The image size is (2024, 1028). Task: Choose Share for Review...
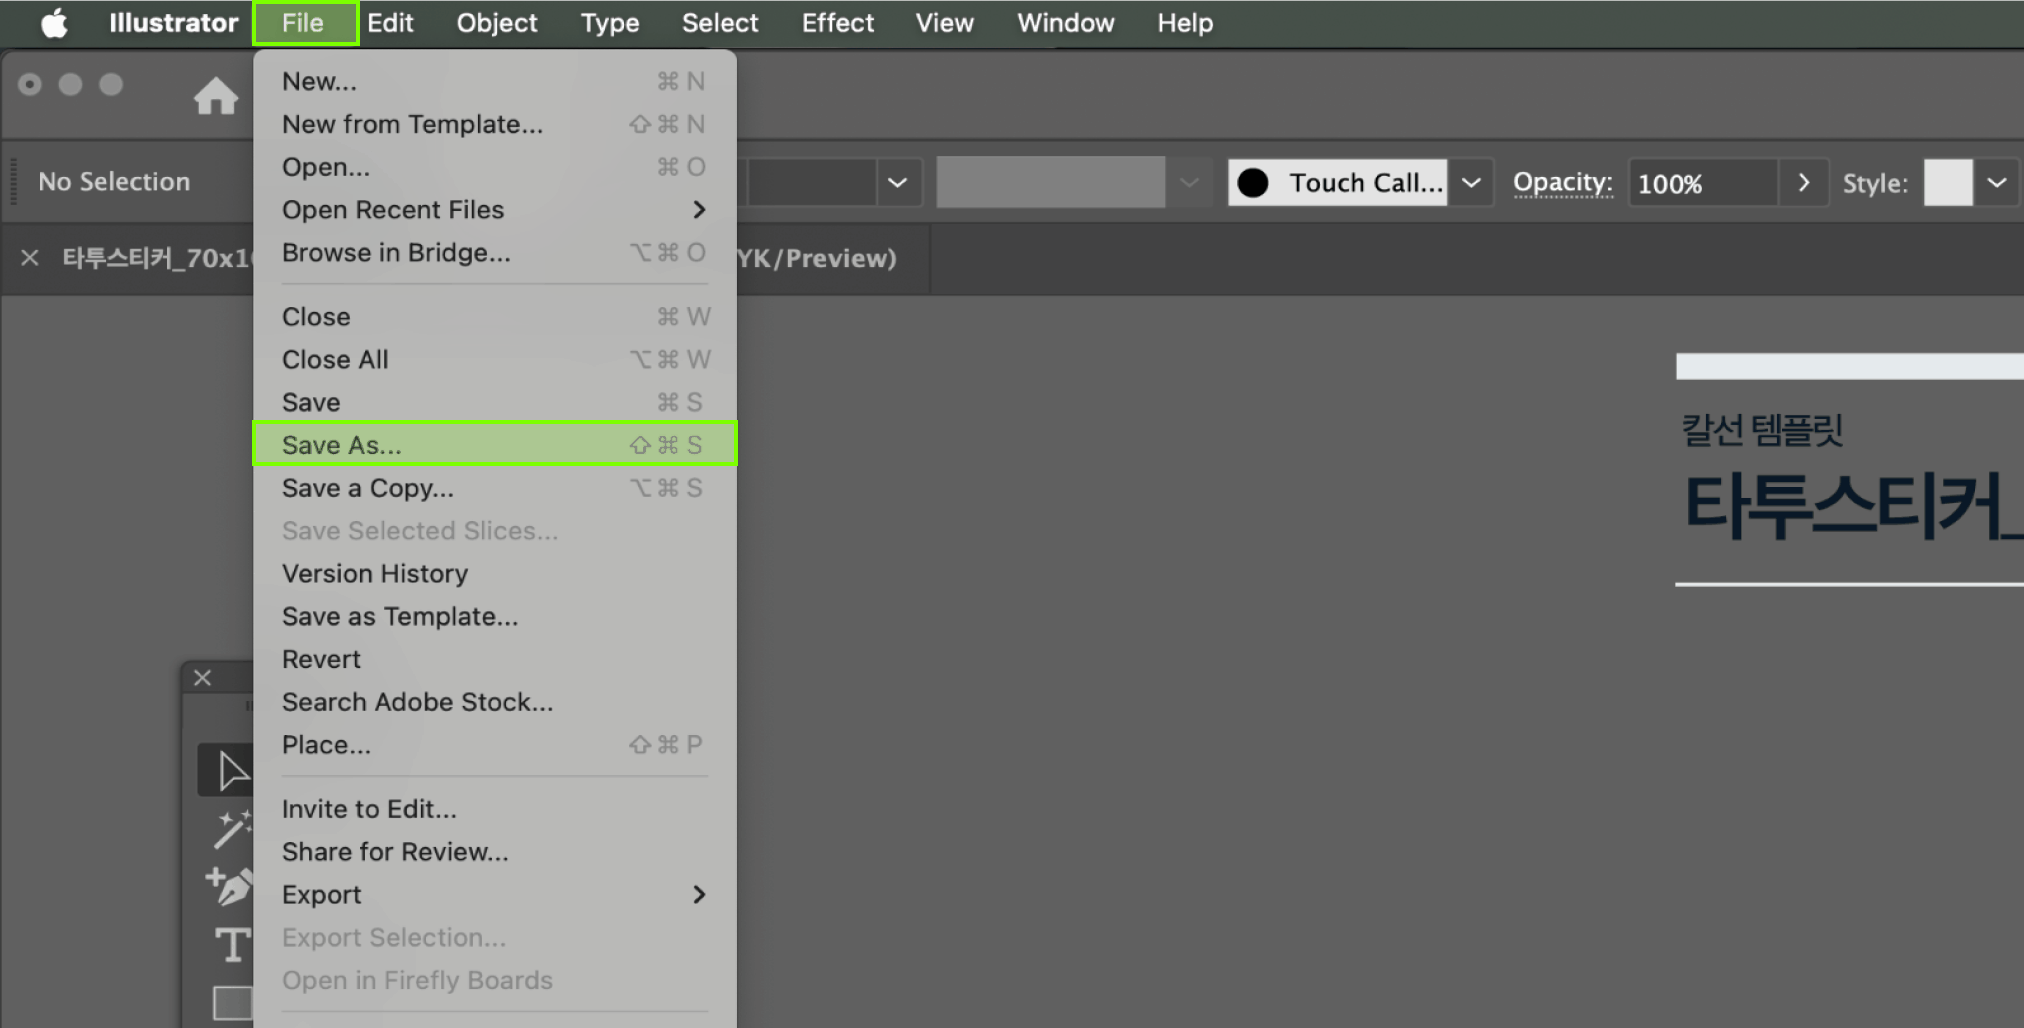click(x=495, y=852)
